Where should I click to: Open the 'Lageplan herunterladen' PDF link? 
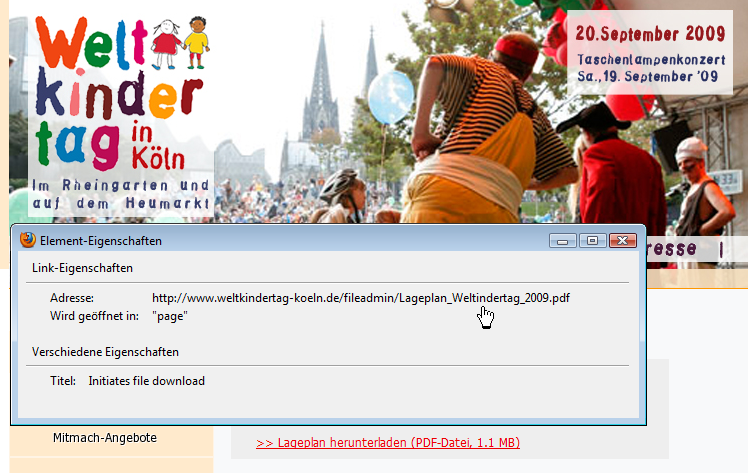388,442
